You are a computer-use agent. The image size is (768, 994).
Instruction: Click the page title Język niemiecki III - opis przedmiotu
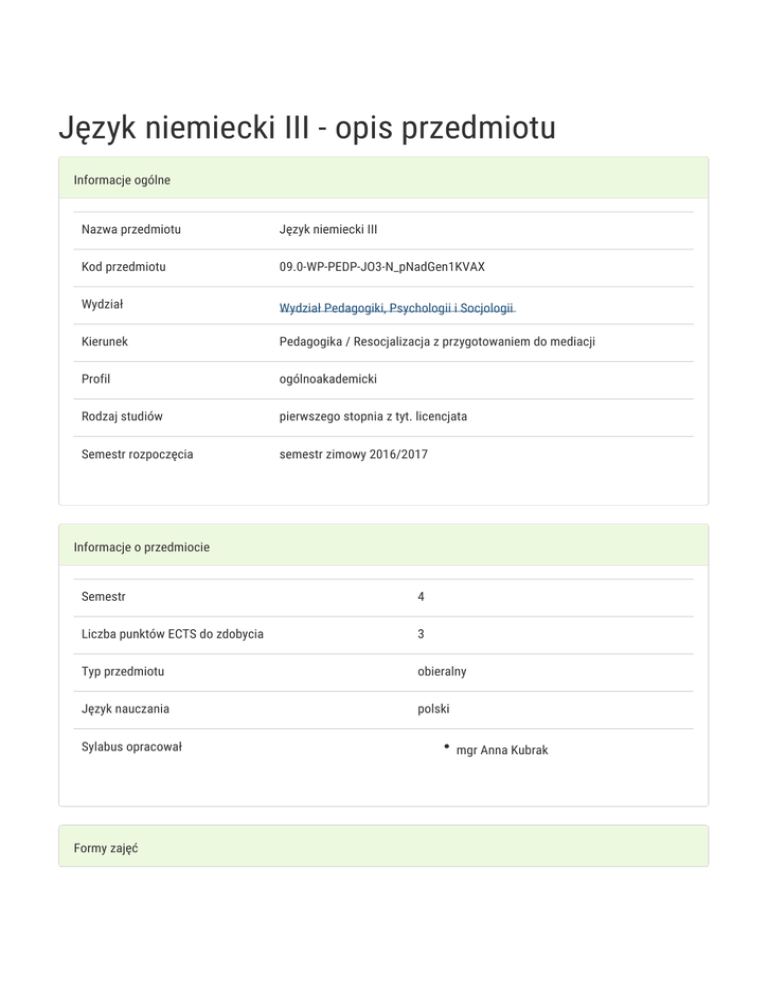pyautogui.click(x=306, y=128)
